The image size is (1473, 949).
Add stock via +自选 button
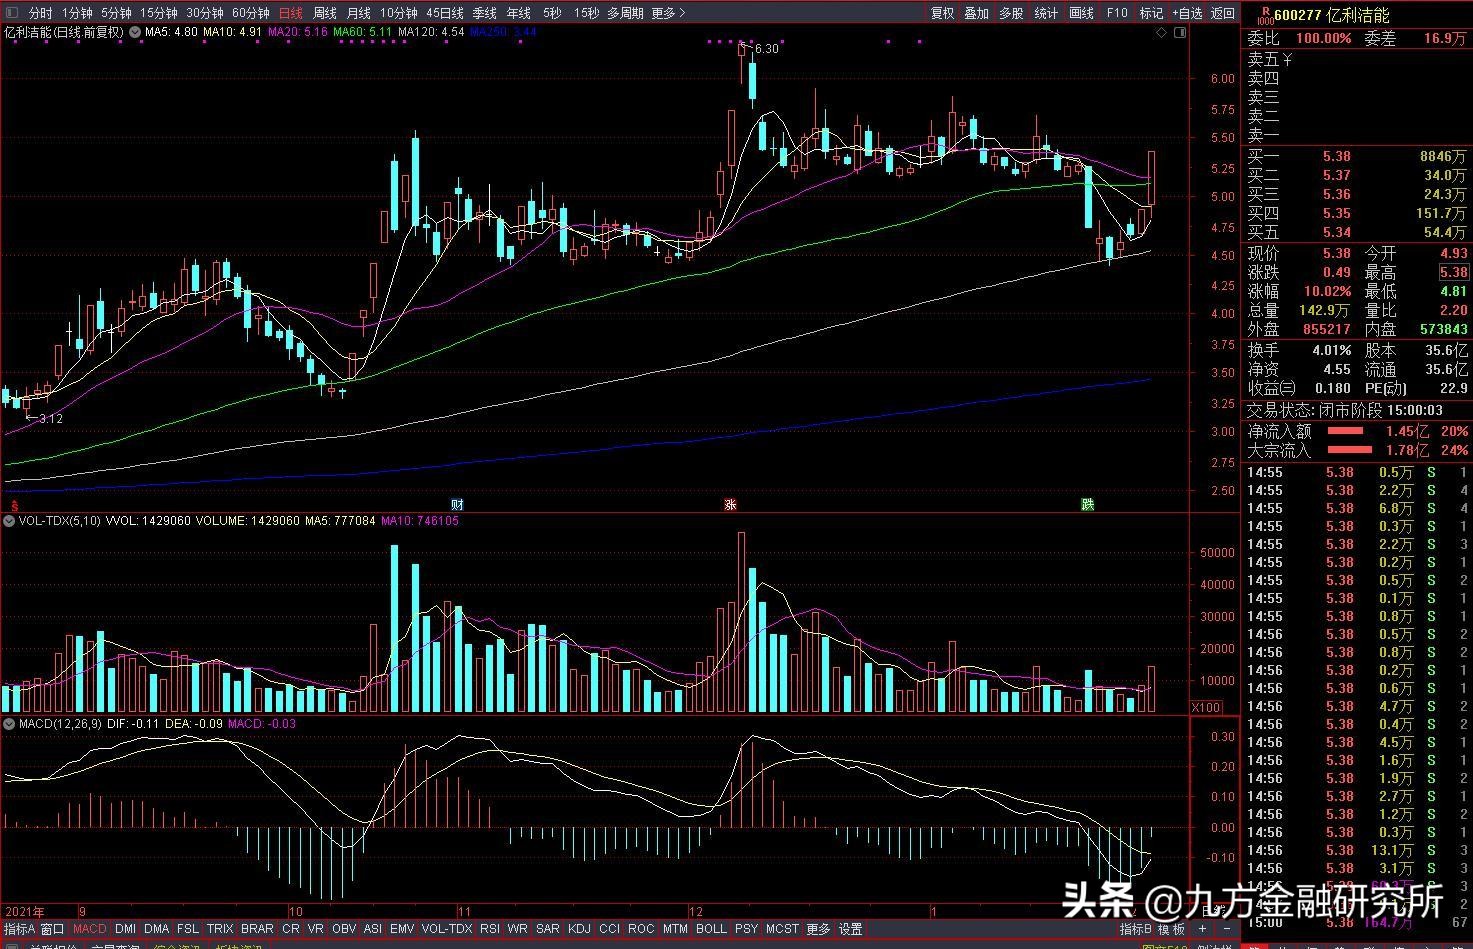pyautogui.click(x=1186, y=13)
